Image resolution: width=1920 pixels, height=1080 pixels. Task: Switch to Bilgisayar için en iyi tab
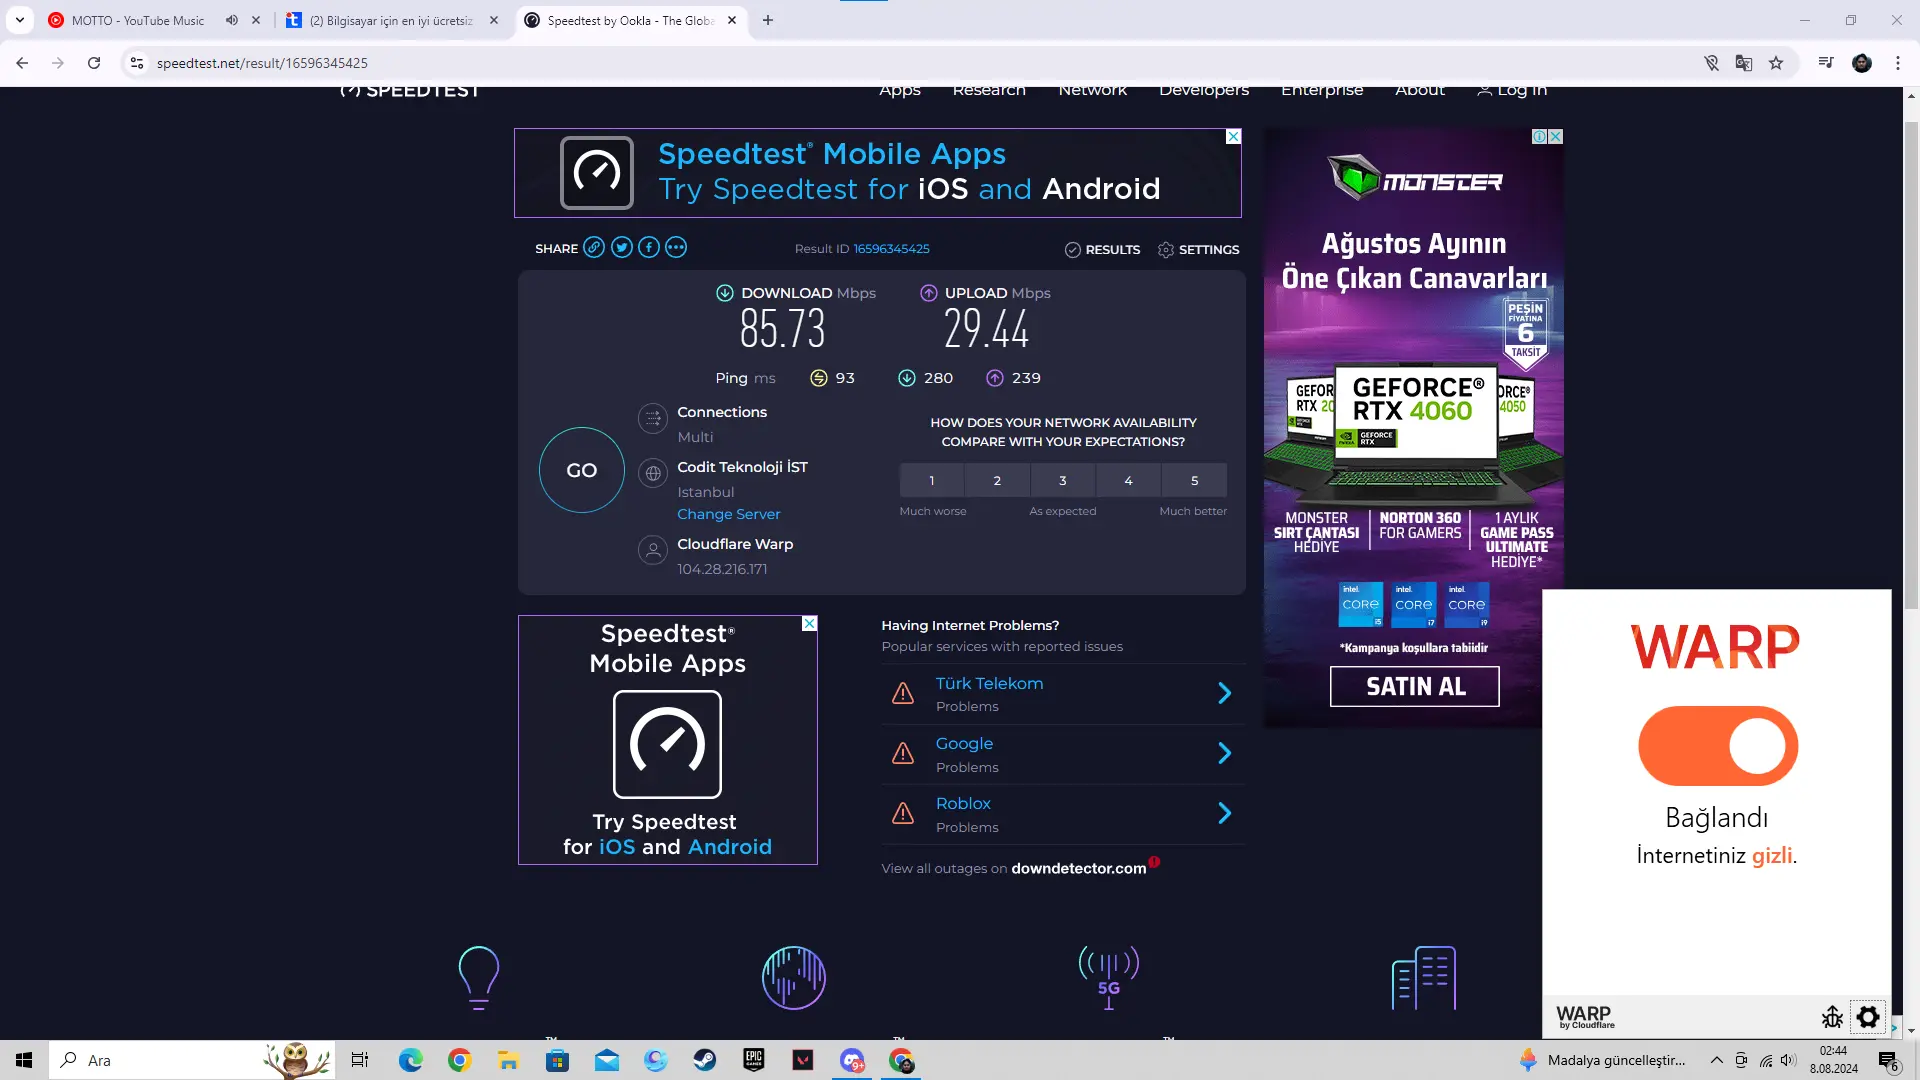[391, 20]
